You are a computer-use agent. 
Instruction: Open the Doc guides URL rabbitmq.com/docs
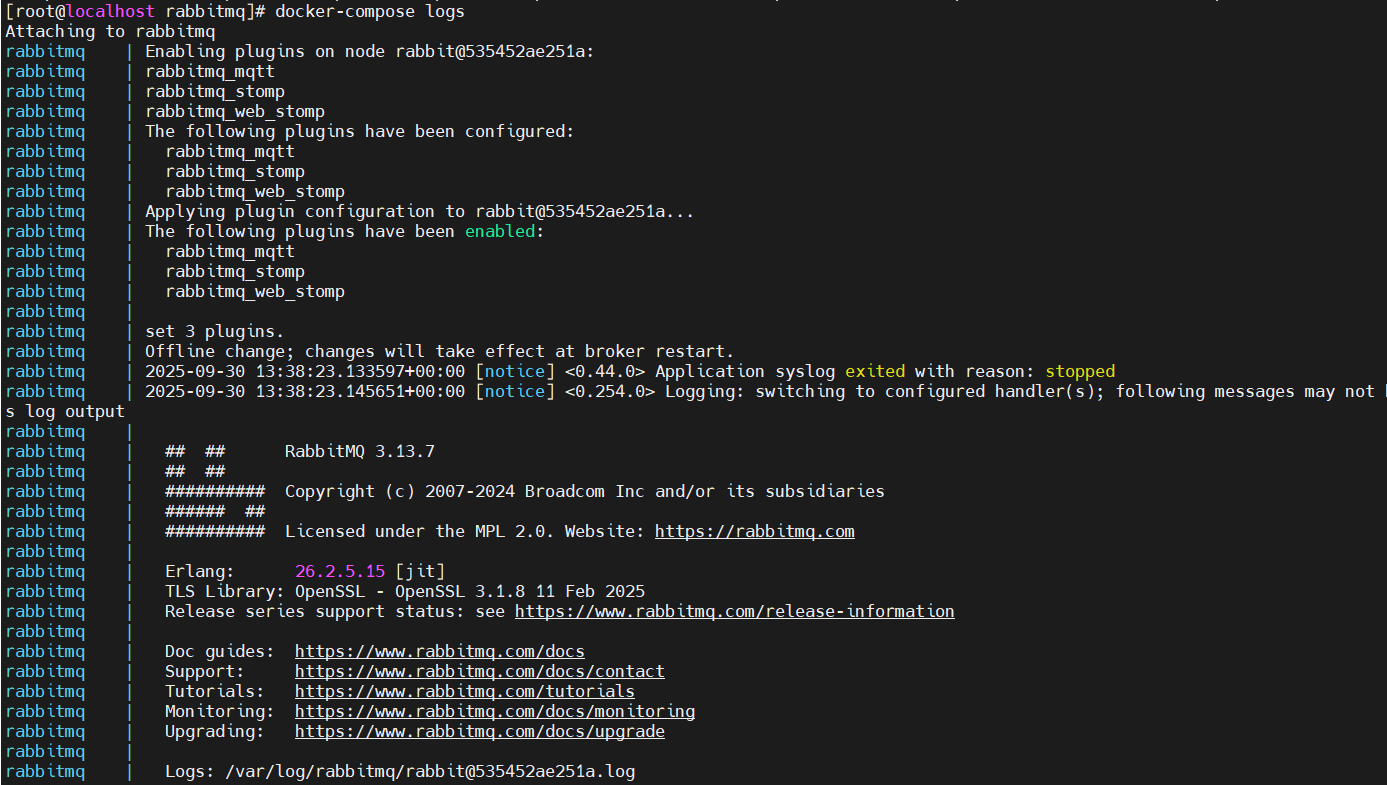[439, 651]
